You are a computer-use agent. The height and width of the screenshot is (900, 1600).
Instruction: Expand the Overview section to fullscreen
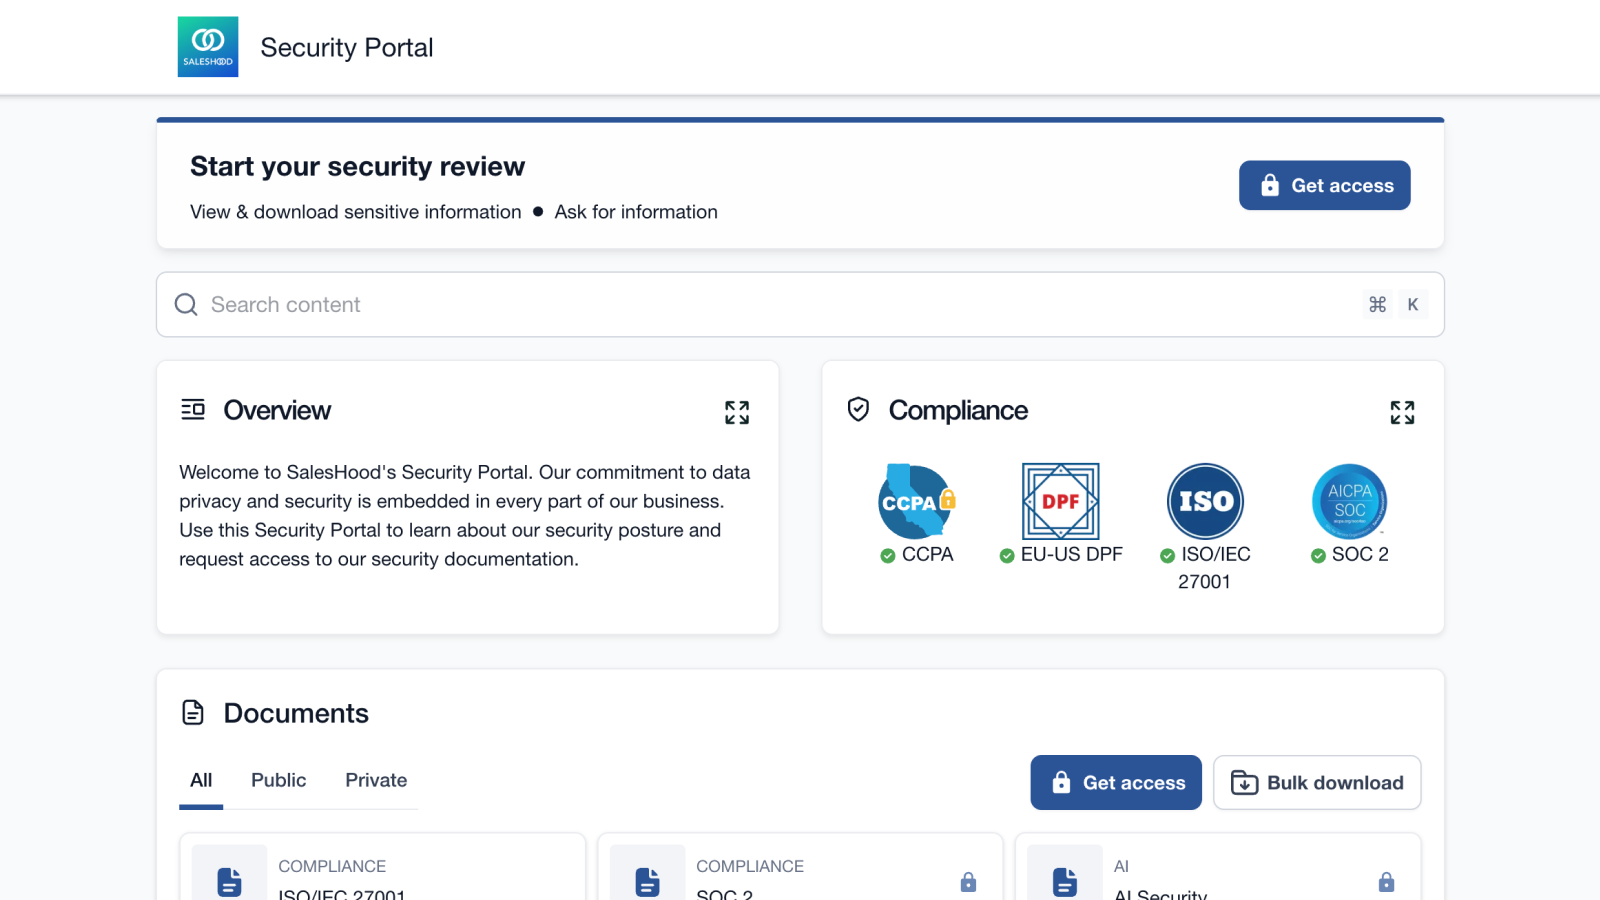click(737, 412)
